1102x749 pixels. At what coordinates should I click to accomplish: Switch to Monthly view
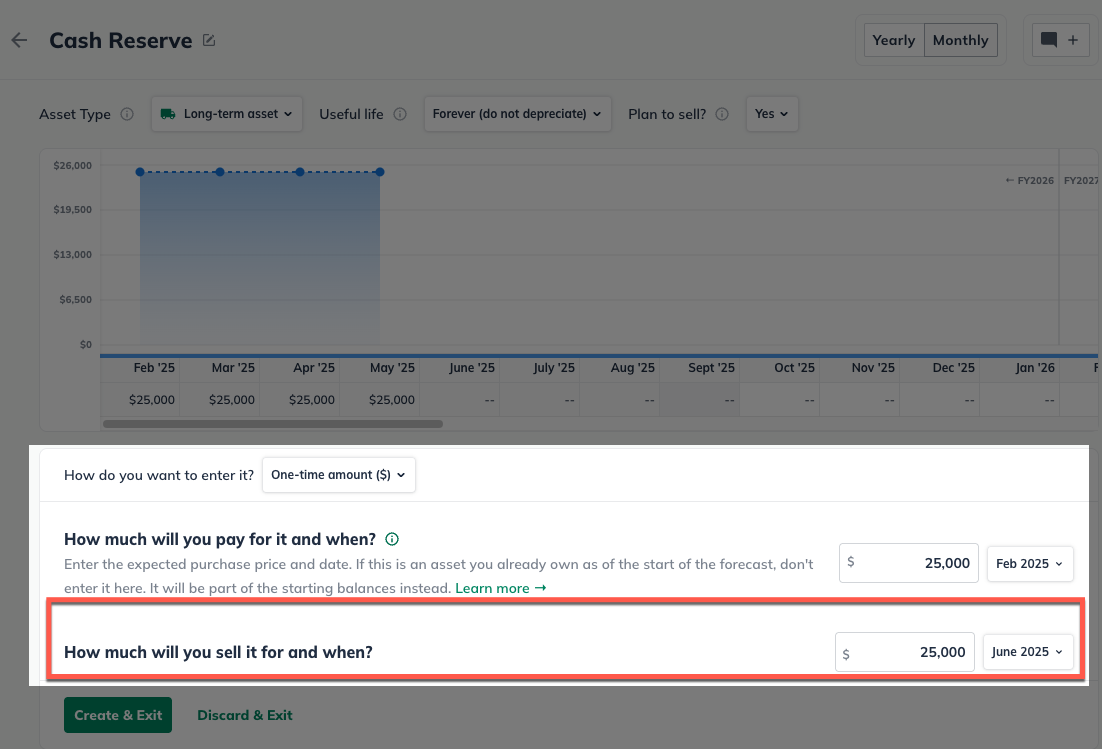(960, 41)
